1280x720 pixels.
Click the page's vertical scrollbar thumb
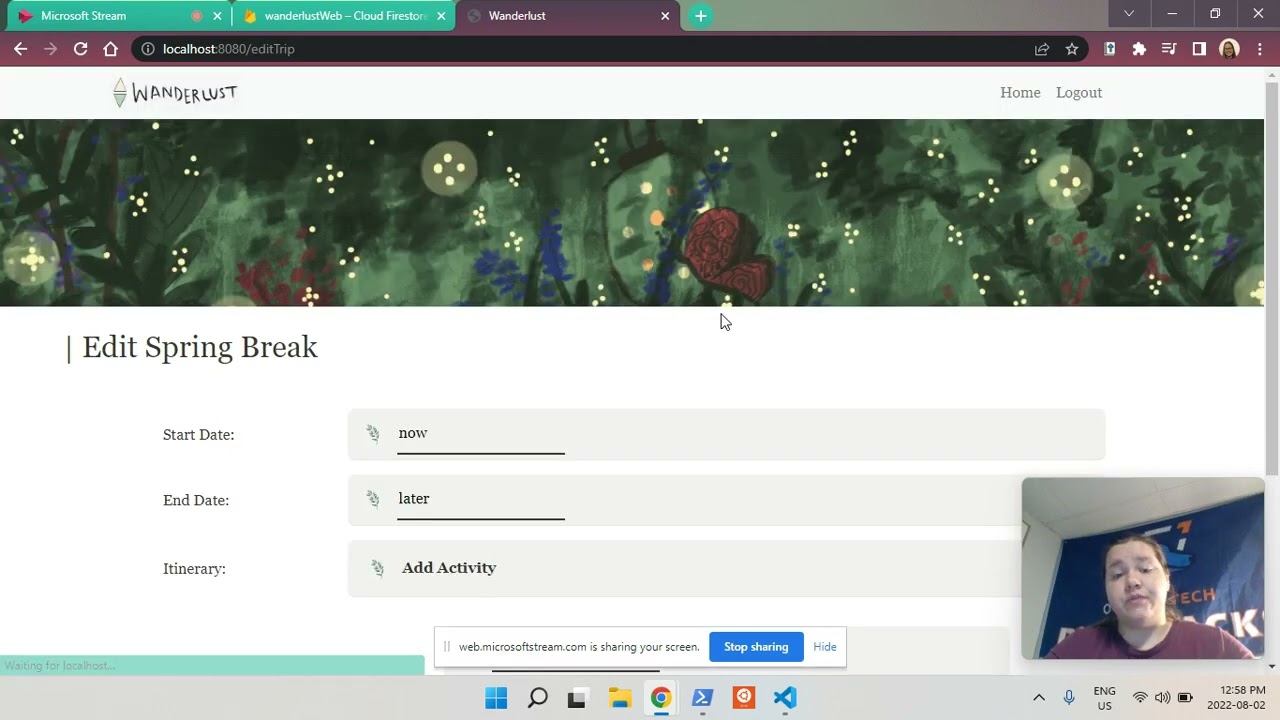pos(1272,278)
